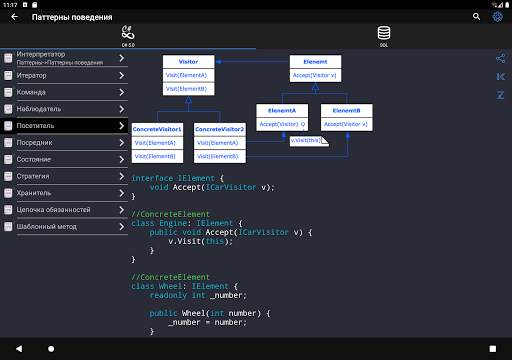
Task: Click the document icon beside Посредник
Action: (8, 142)
